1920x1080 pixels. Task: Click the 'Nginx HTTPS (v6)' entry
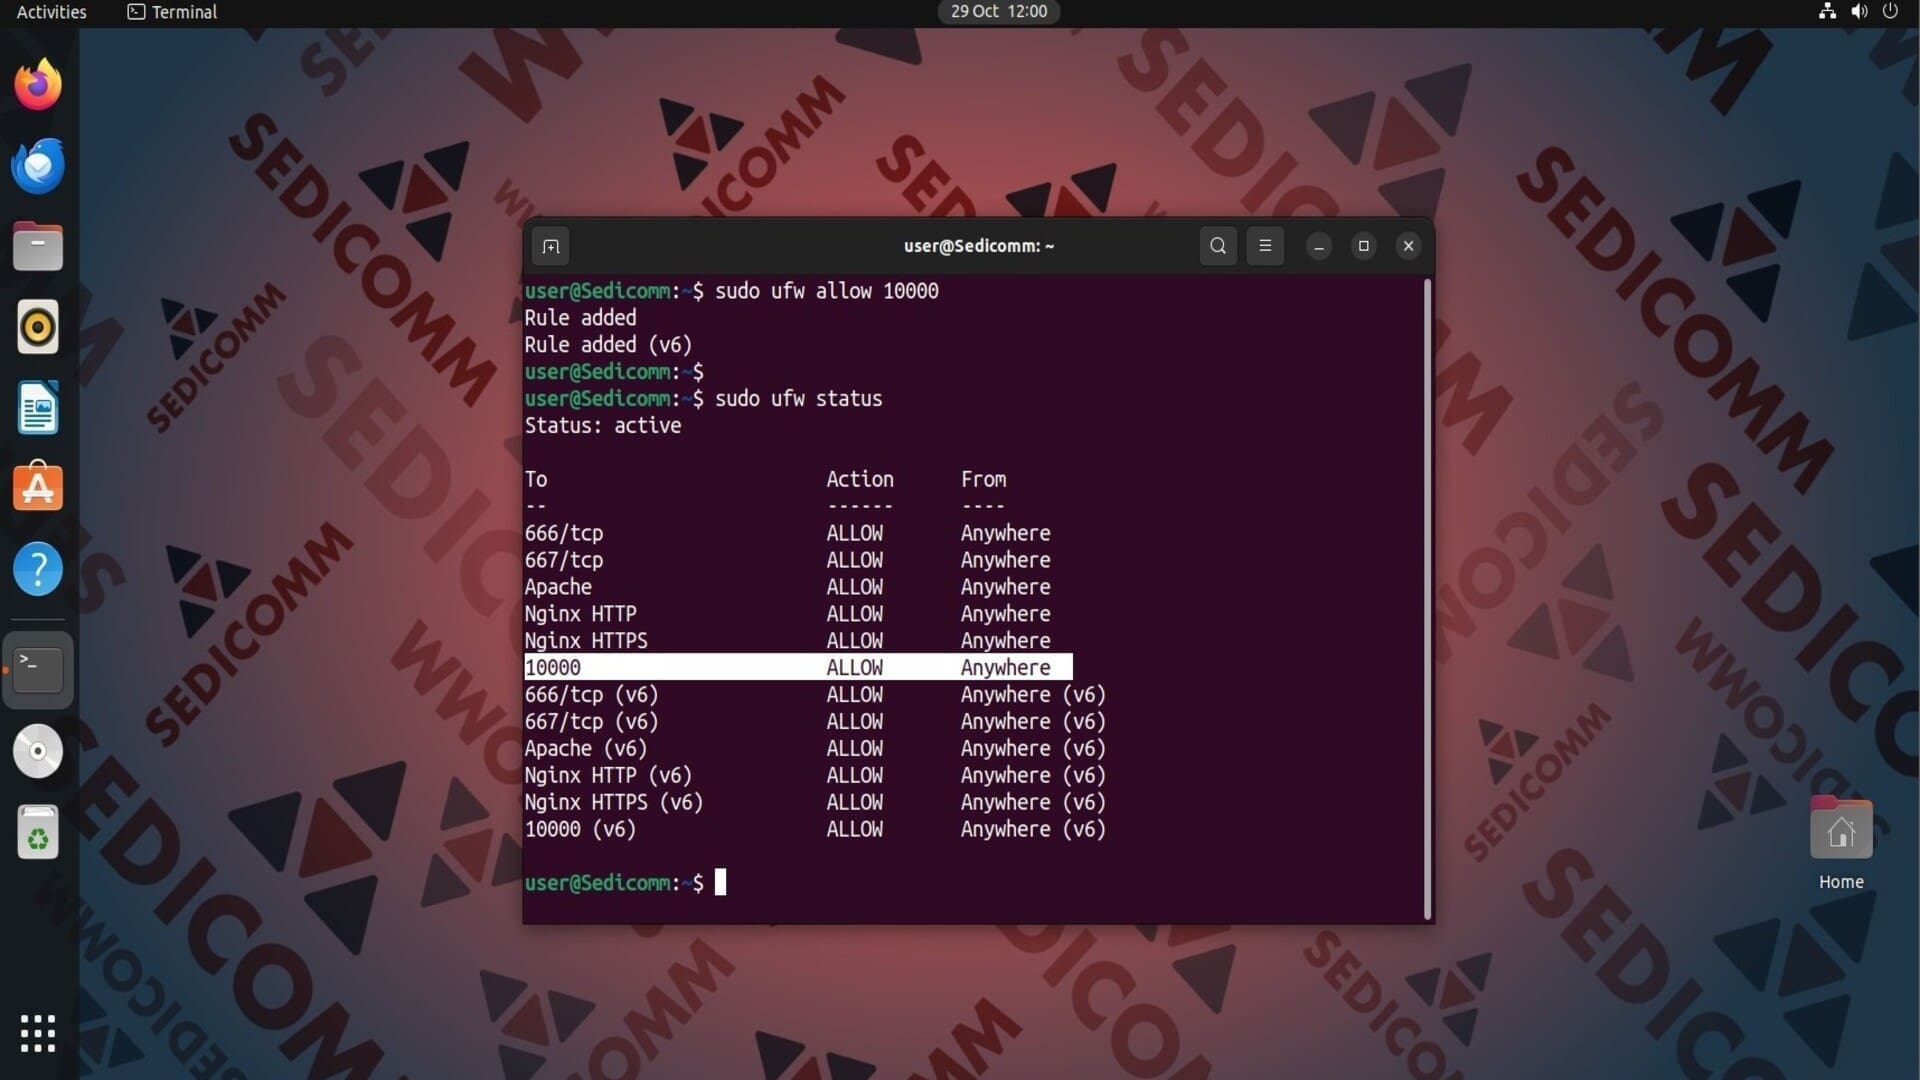(x=614, y=803)
